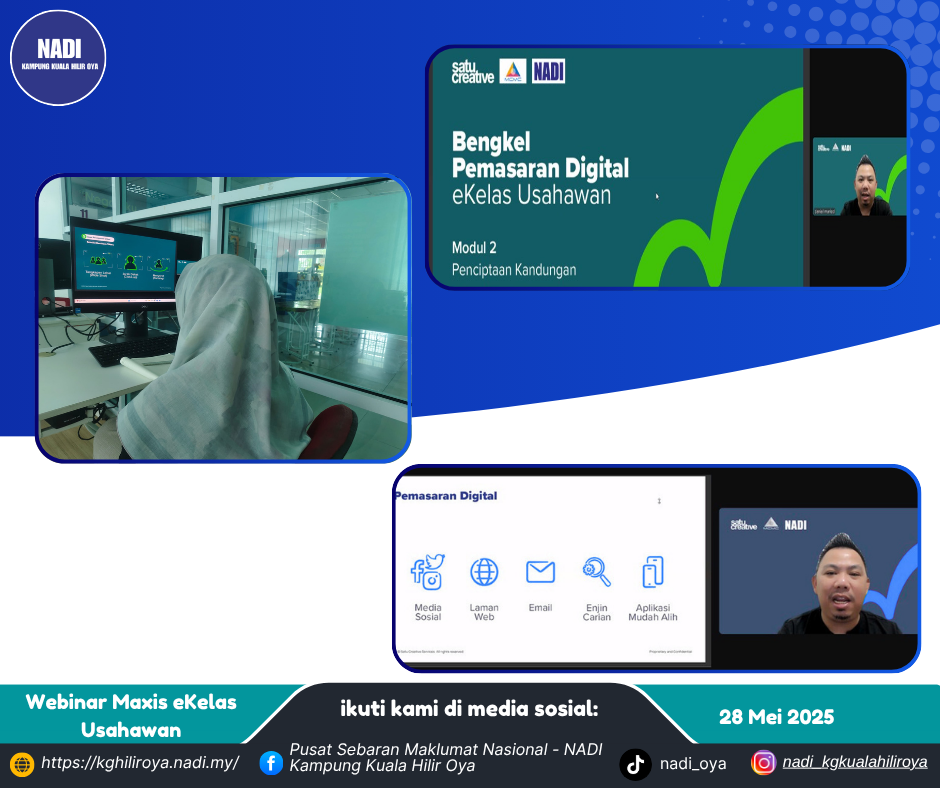Click the nadi_kgkualahiliroya Instagram handle
Screen dimensions: 940x788
tap(855, 762)
